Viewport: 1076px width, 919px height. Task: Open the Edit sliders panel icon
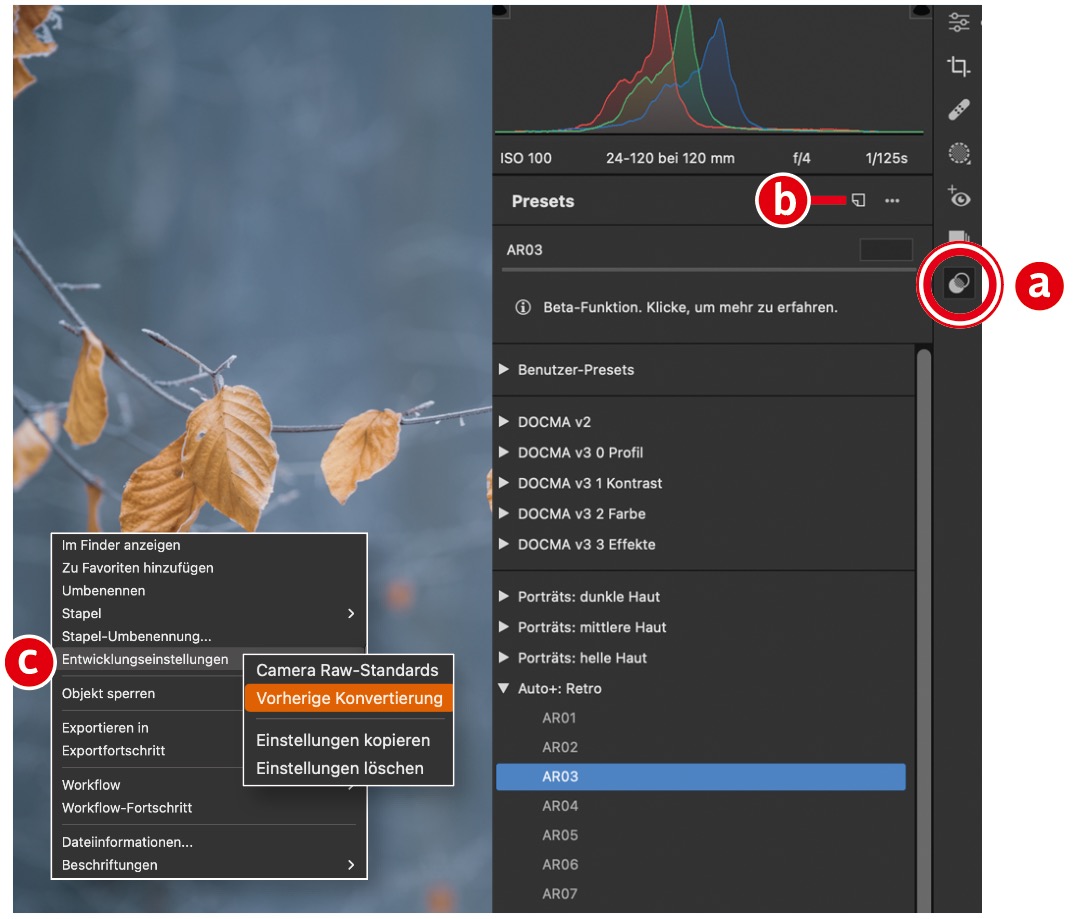[958, 23]
